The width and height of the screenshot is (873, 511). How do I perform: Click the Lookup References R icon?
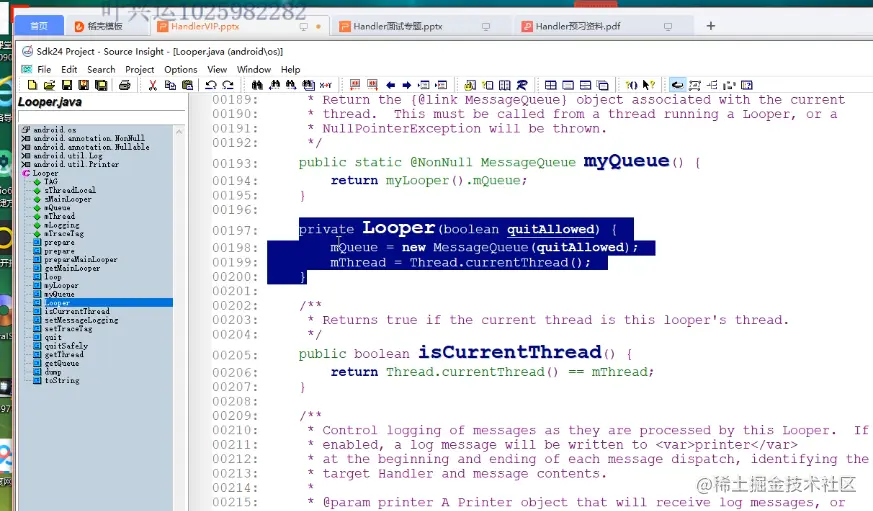click(x=522, y=85)
